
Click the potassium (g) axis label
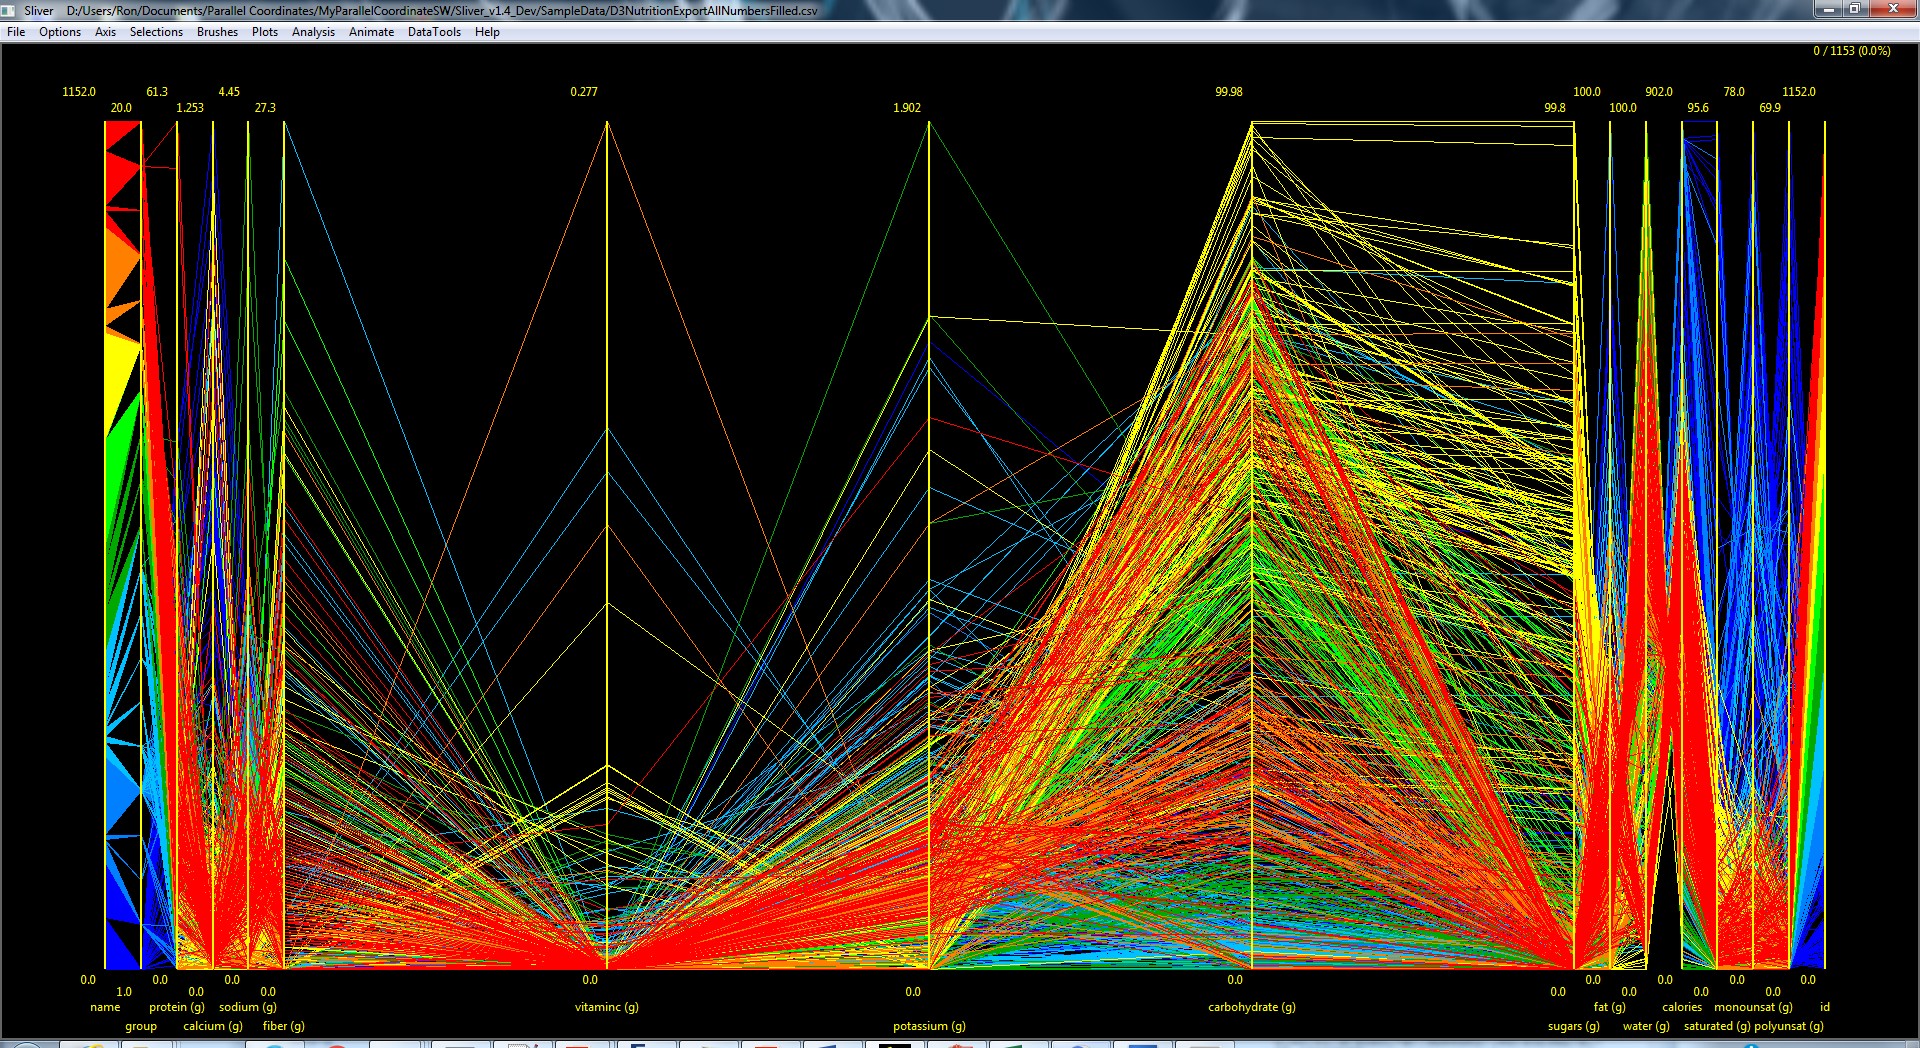929,1026
